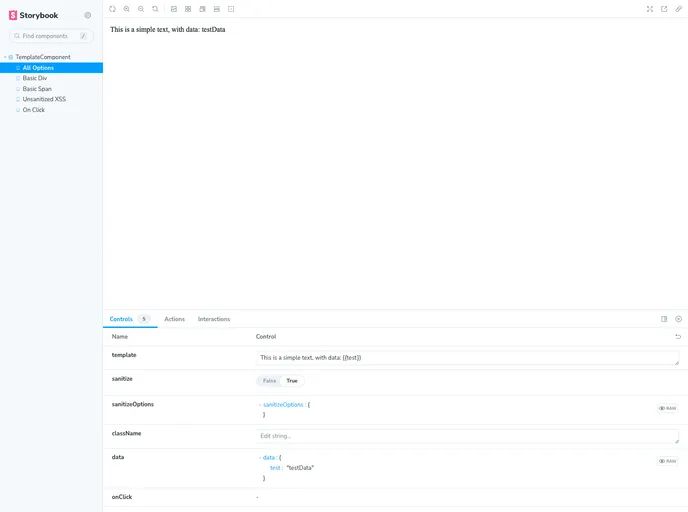The image size is (688, 512).
Task: Open the viewport size icon
Action: [x=202, y=9]
